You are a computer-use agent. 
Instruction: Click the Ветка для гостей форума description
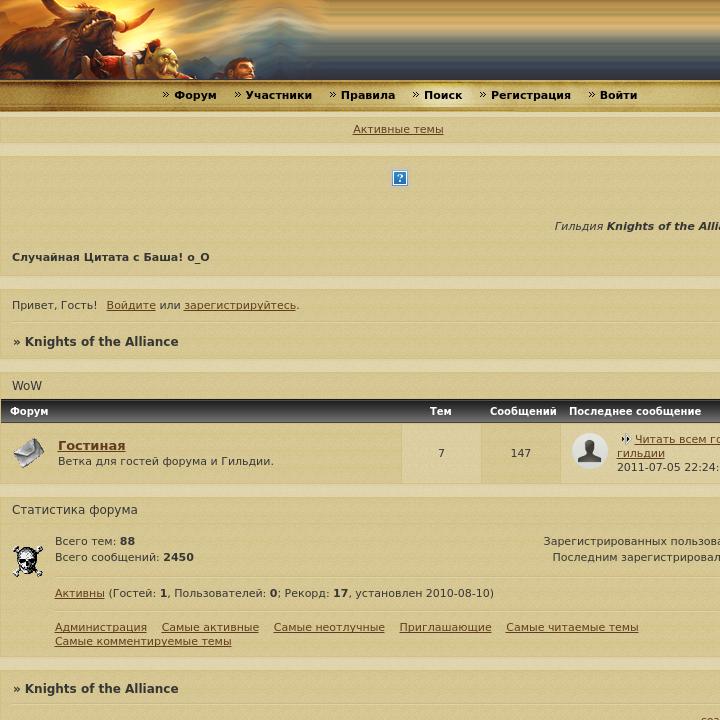click(166, 461)
